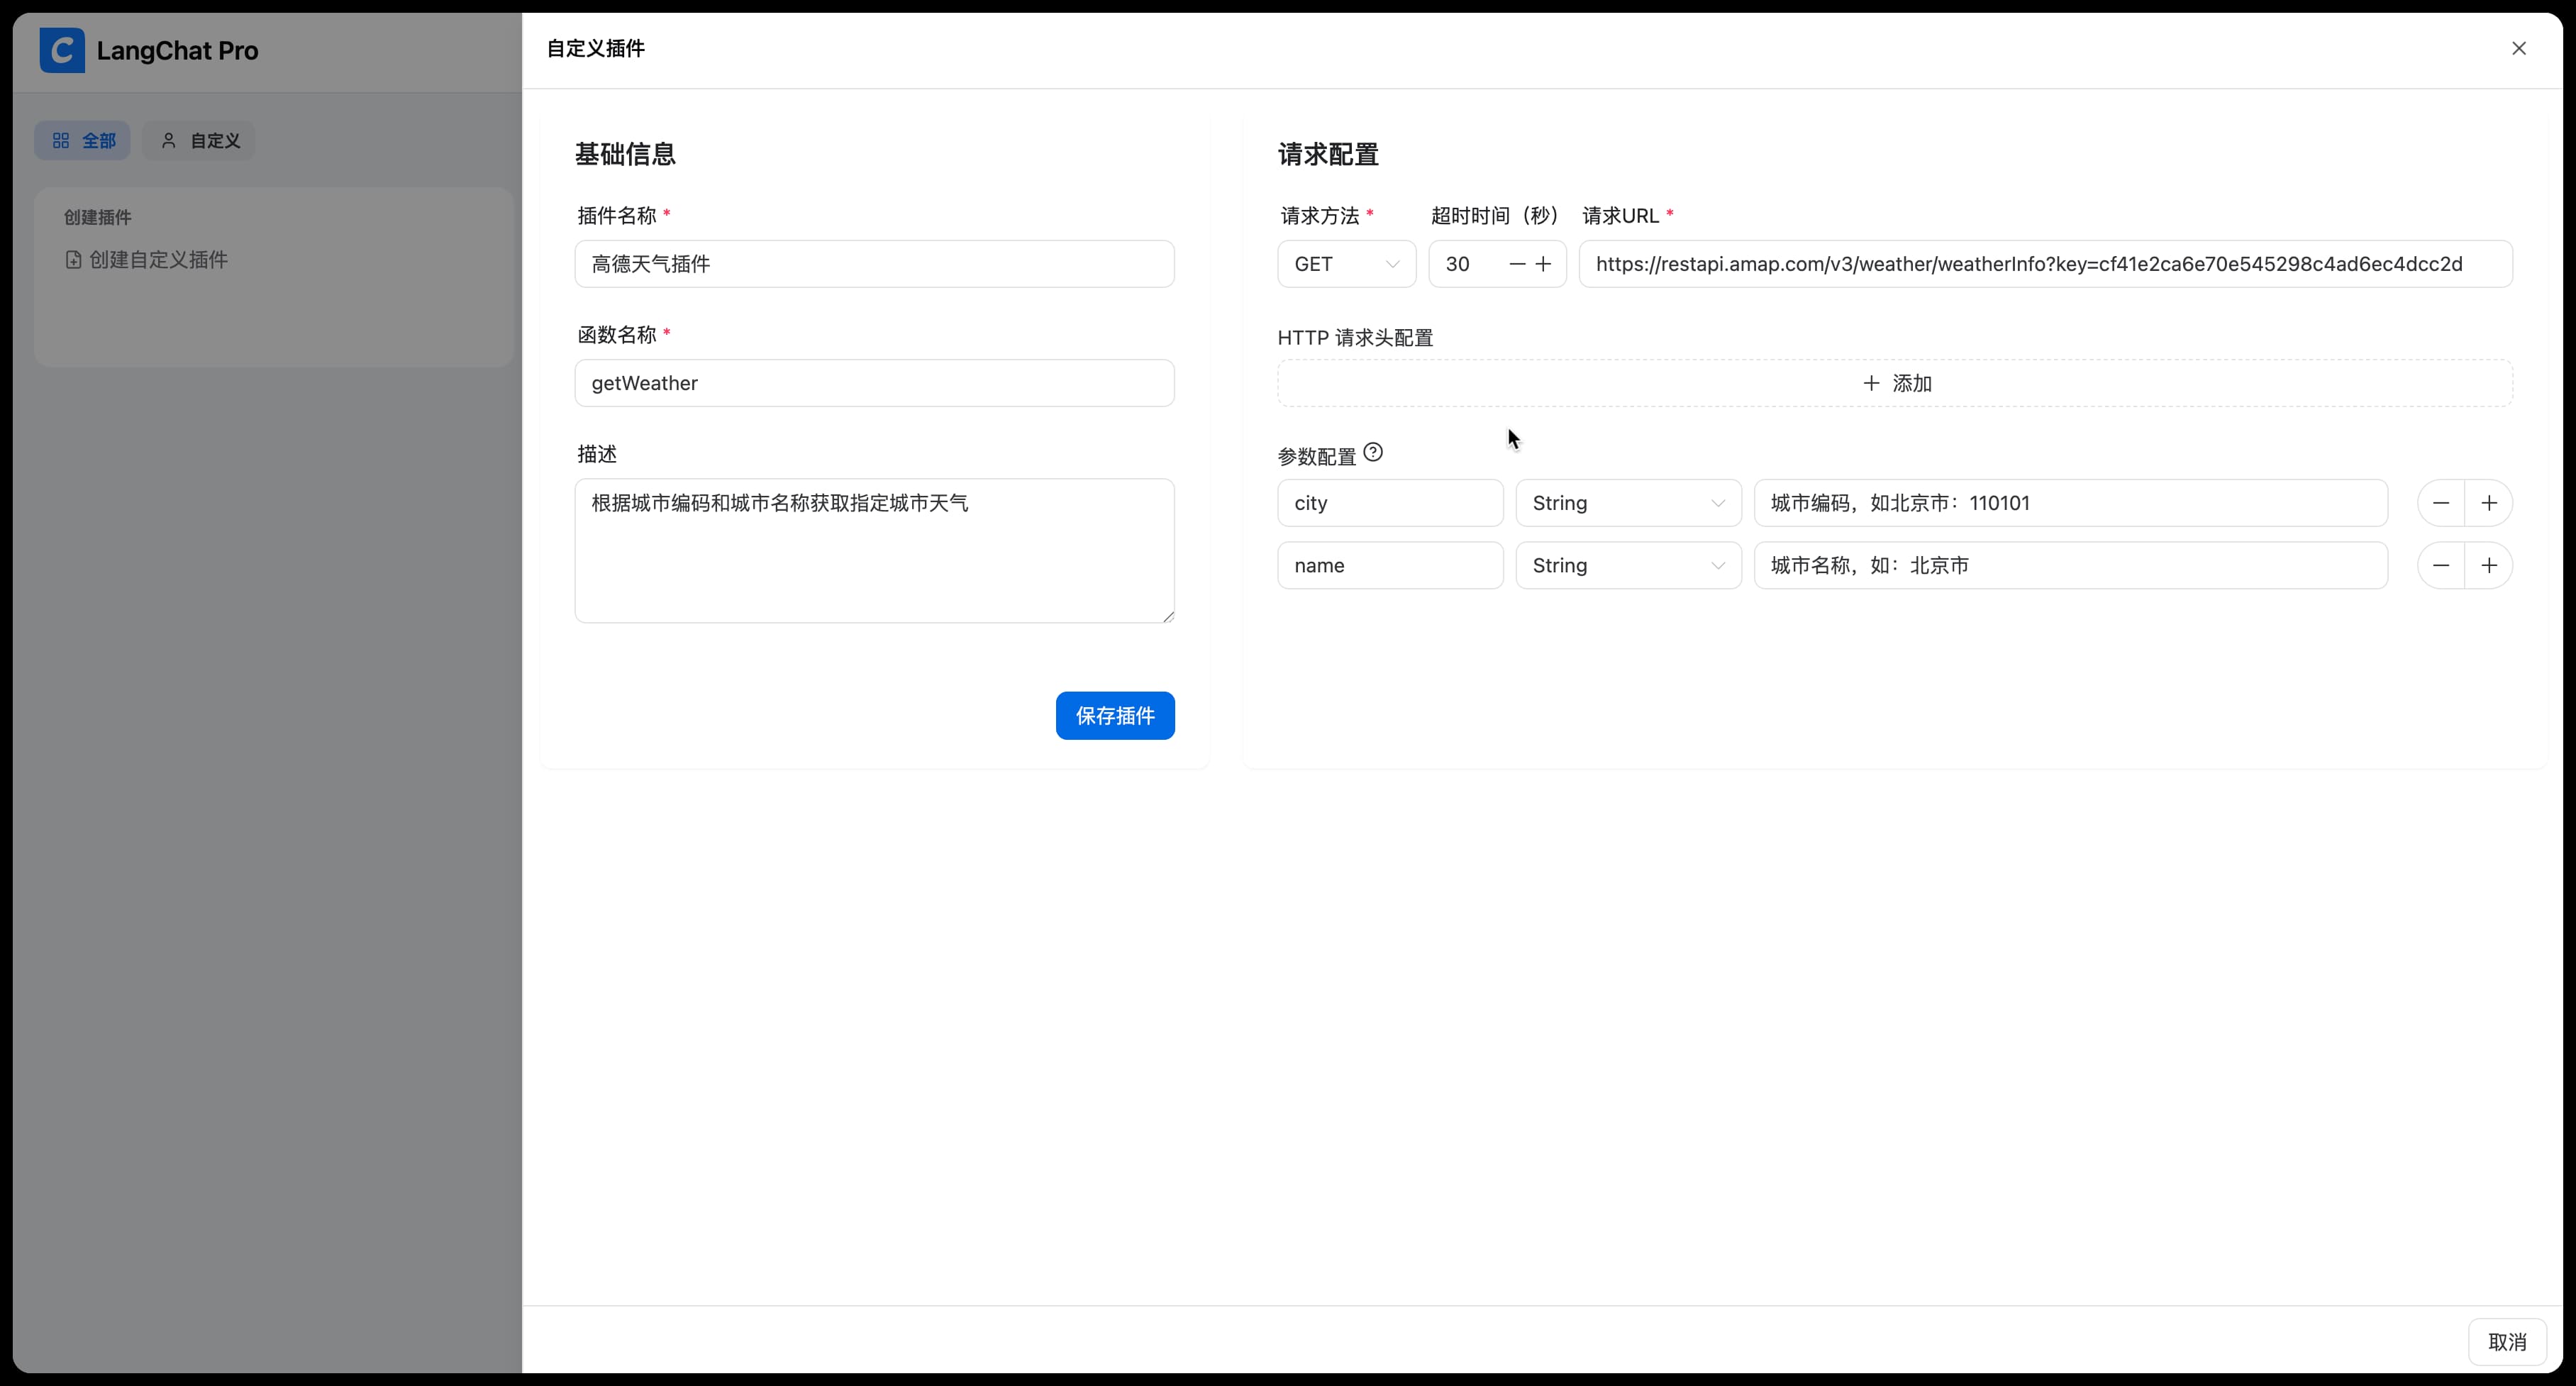Image resolution: width=2576 pixels, height=1386 pixels.
Task: Add a row after name parameter
Action: pyautogui.click(x=2489, y=566)
